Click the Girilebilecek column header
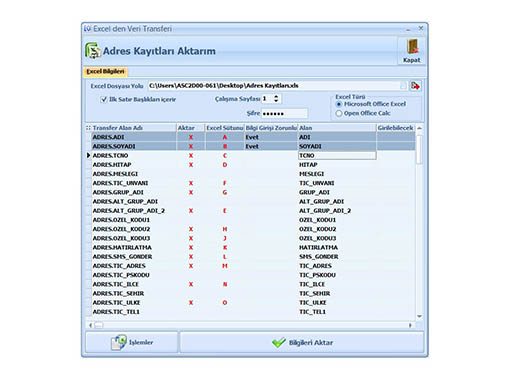The height and width of the screenshot is (380, 510). tap(396, 128)
